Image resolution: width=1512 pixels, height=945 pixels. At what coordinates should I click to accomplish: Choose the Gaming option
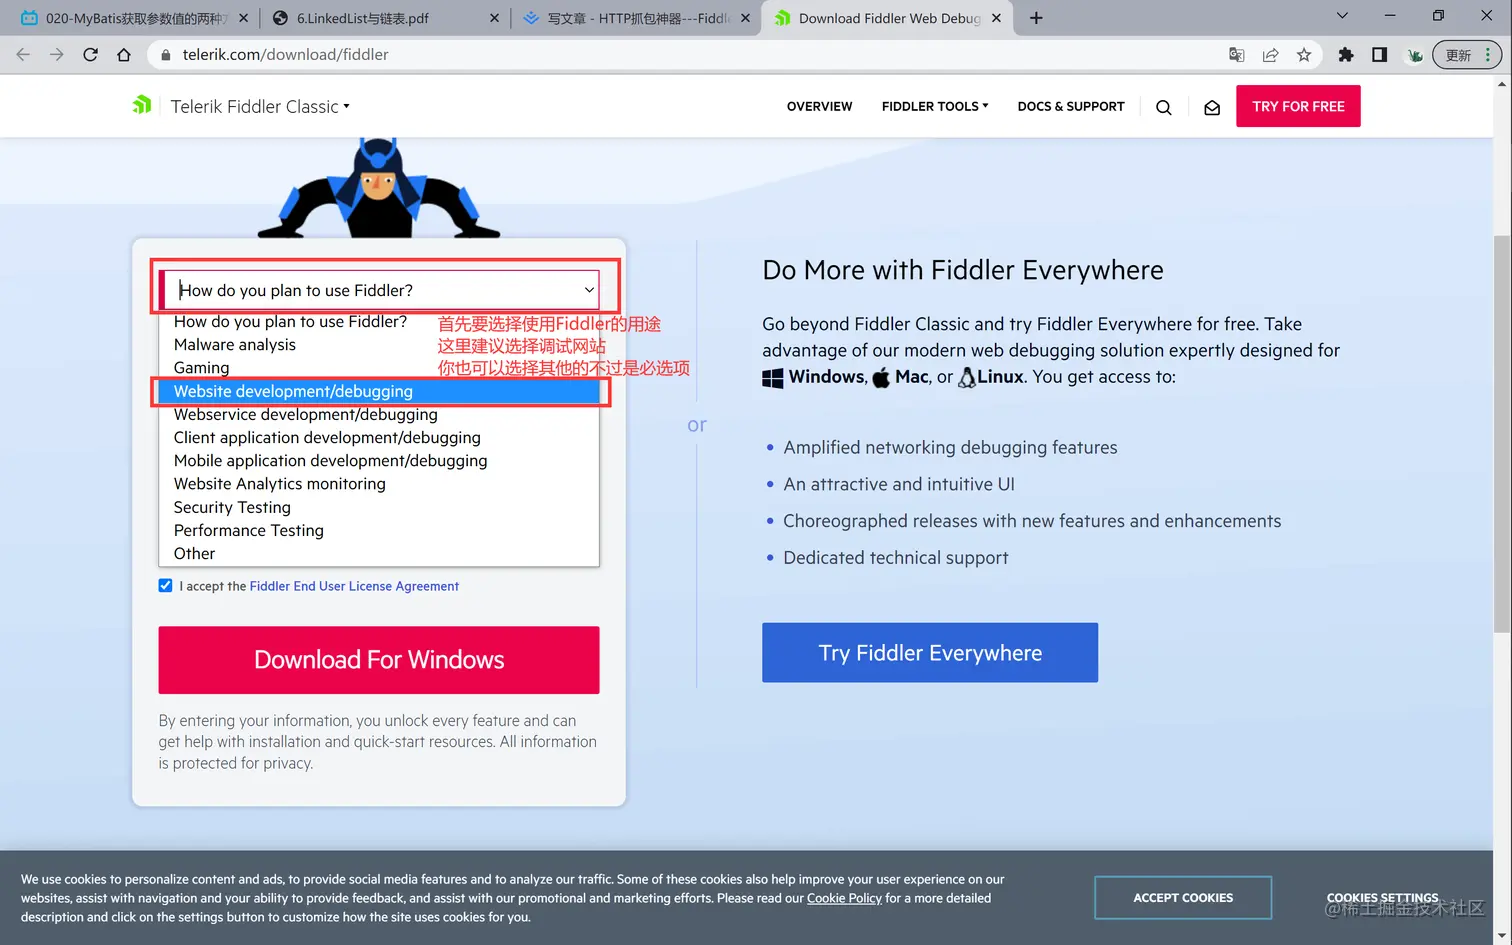(x=379, y=368)
